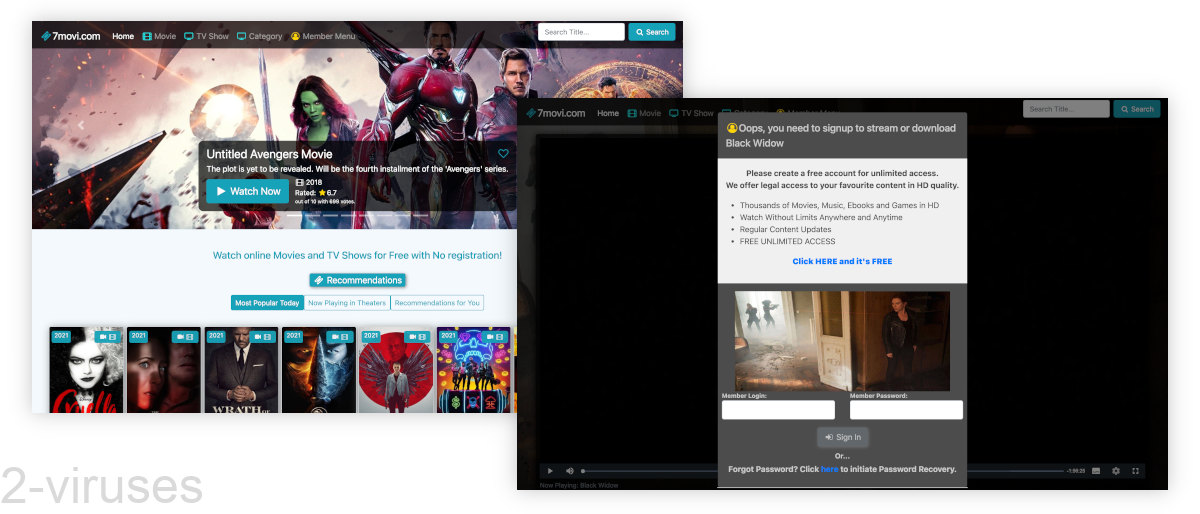Open the Member Menu on the homepage
Screen dimensions: 1200x514
pos(323,36)
